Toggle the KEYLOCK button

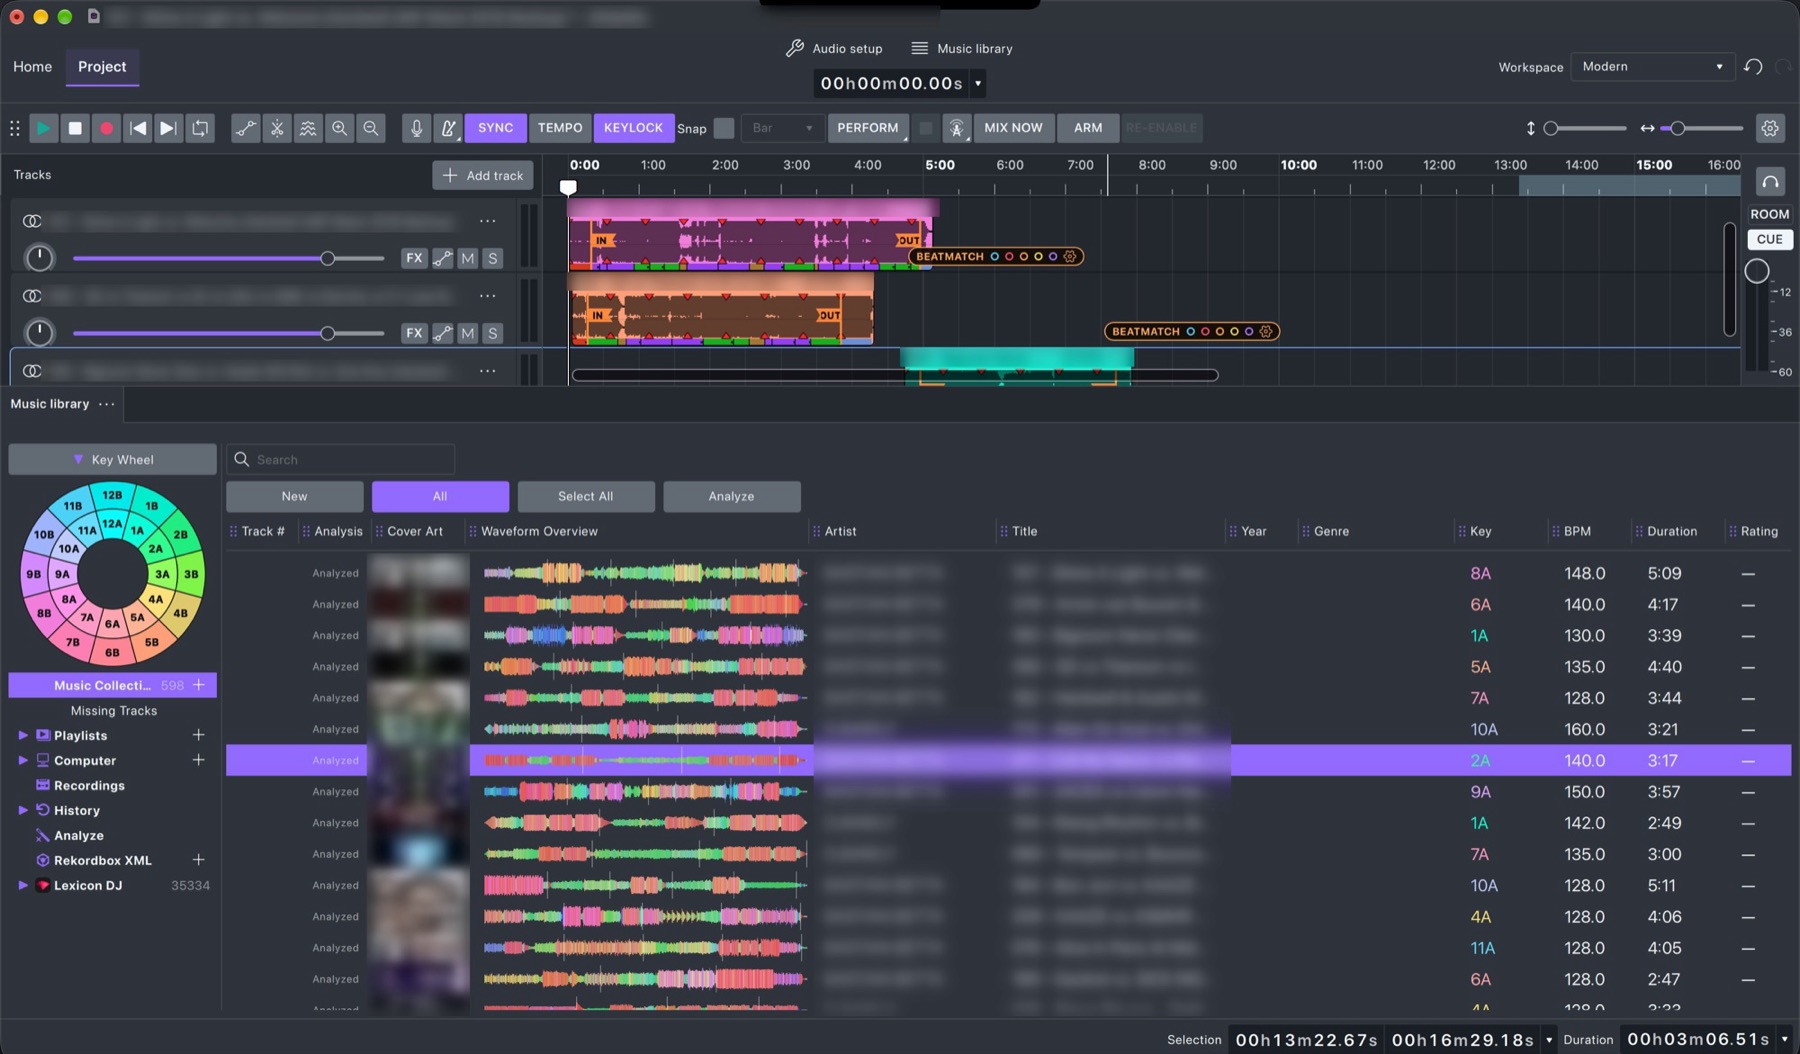point(633,128)
